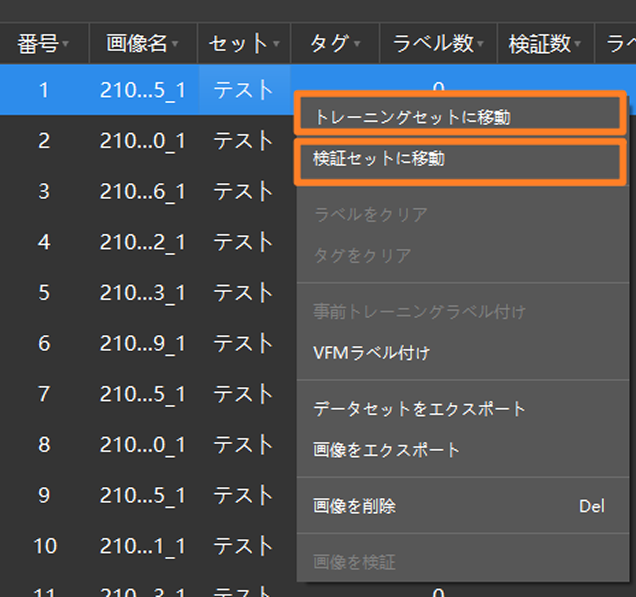Click row number 6 cell
The image size is (636, 597).
[44, 344]
